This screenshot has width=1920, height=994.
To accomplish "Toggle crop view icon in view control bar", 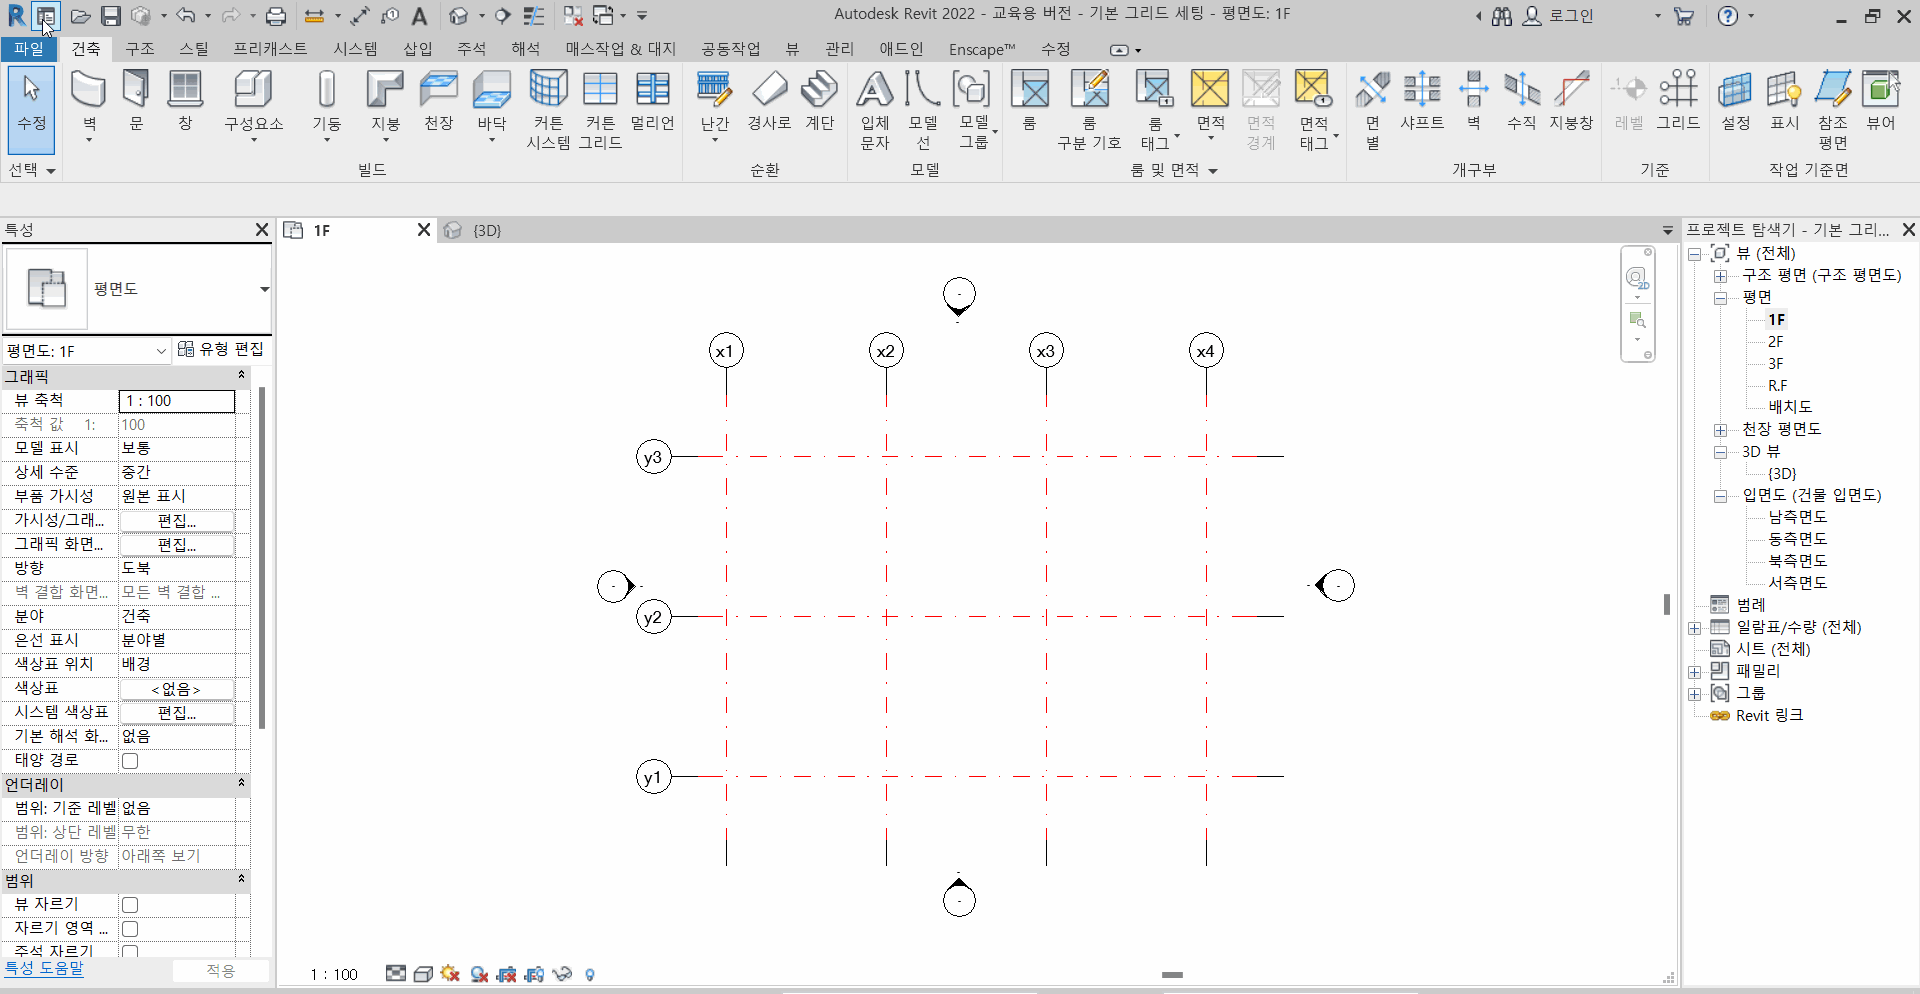I will coord(506,974).
